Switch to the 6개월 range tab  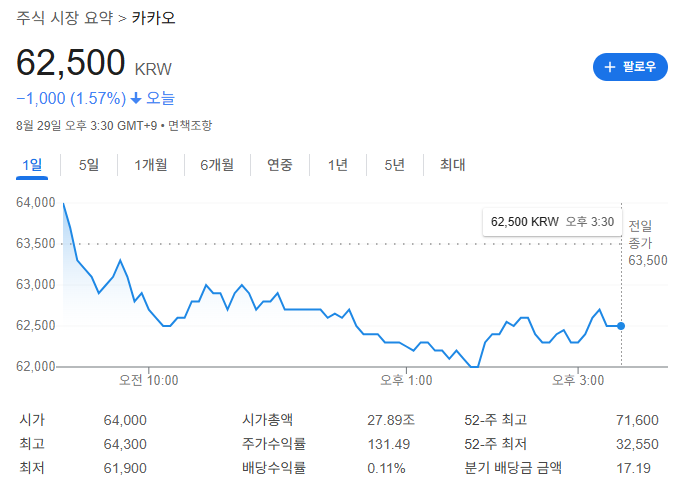coord(217,165)
